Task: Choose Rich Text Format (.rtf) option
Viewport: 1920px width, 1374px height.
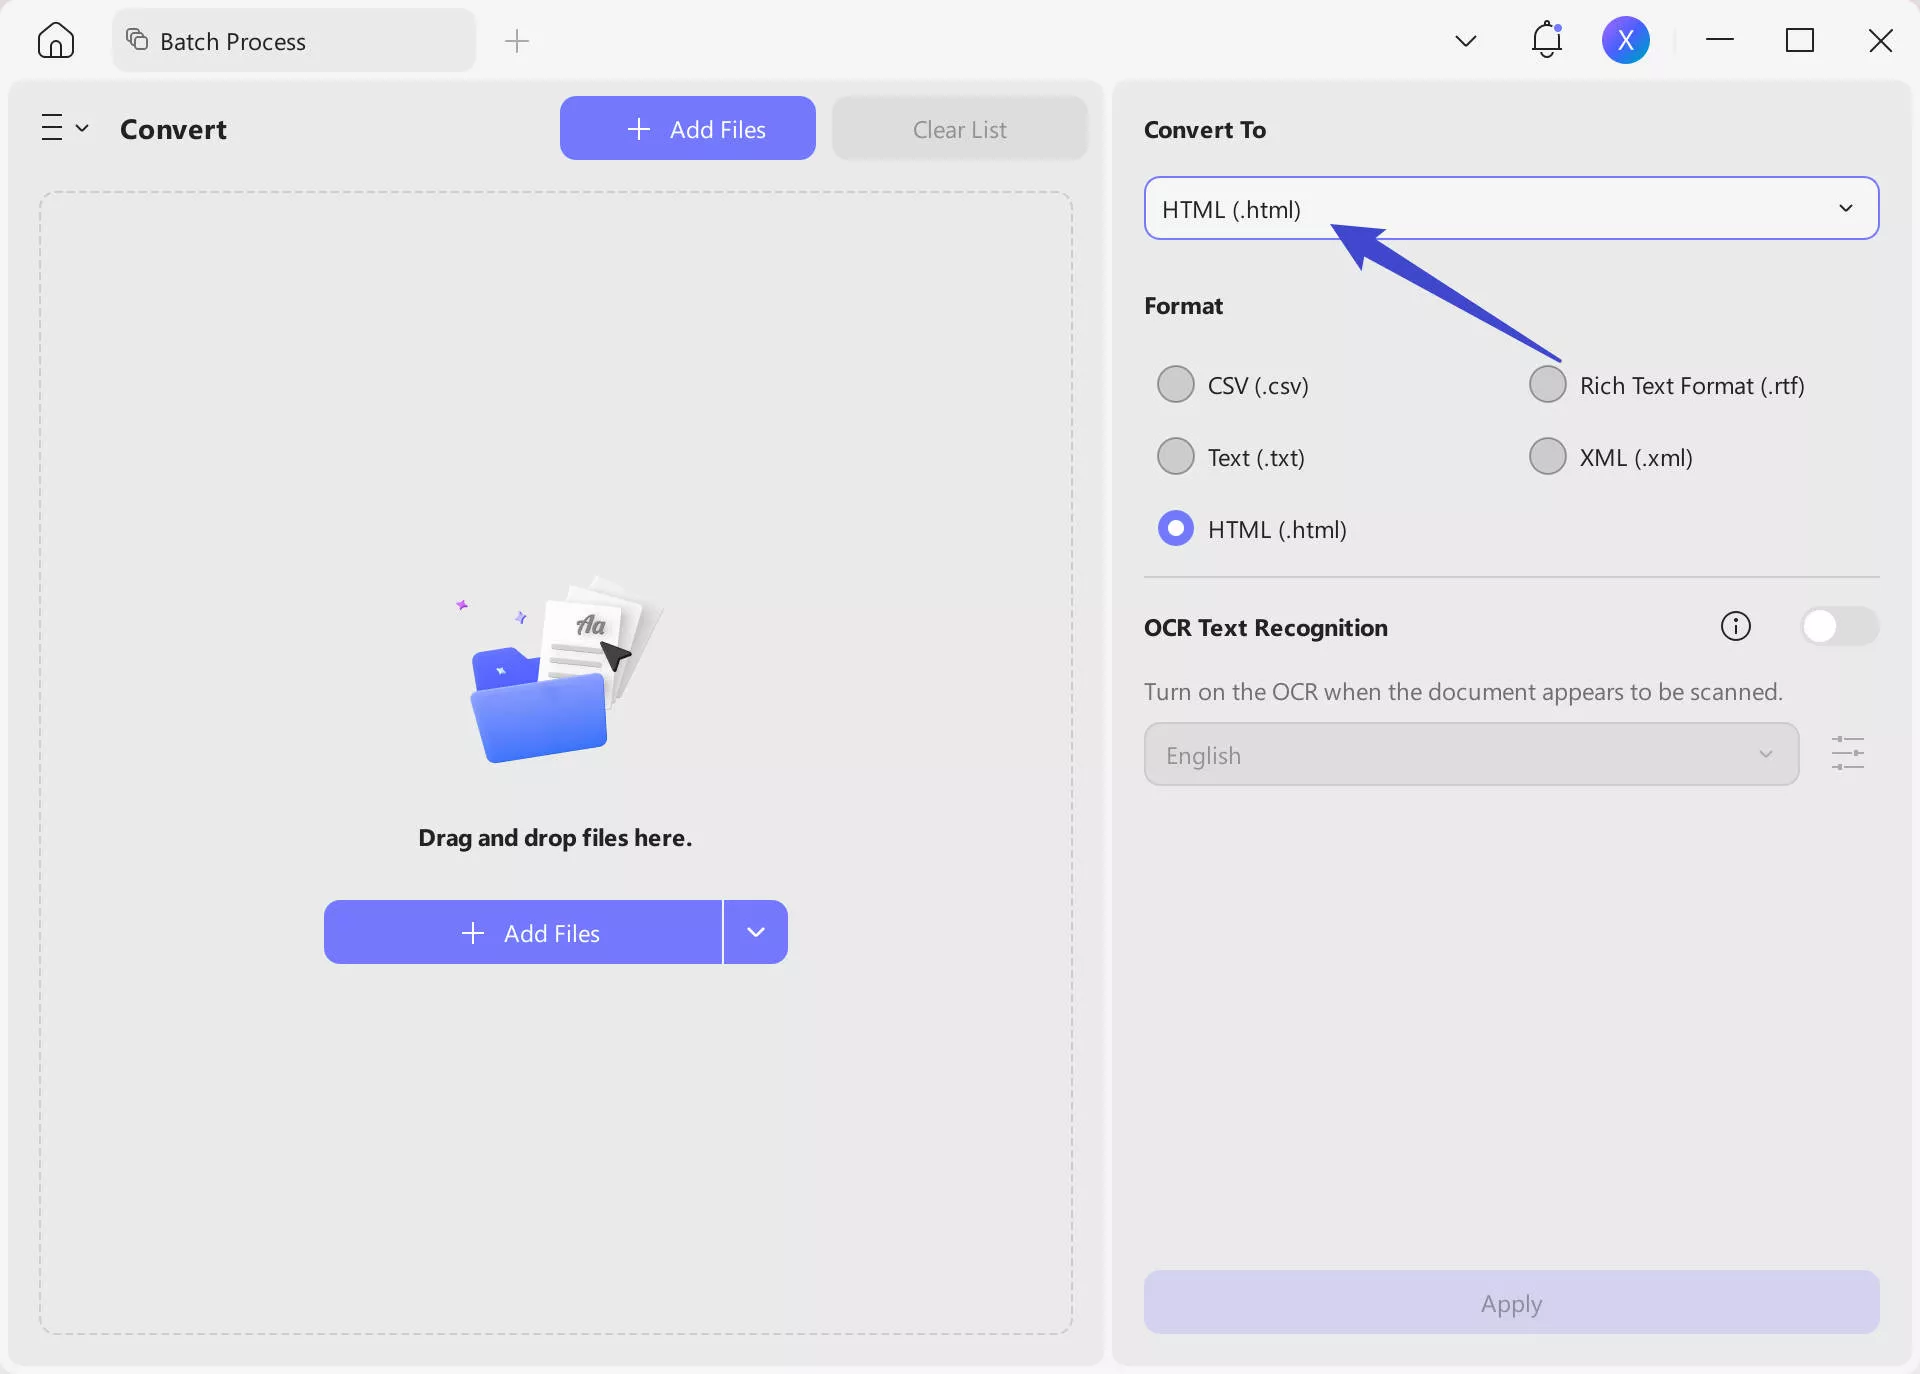Action: [x=1548, y=385]
